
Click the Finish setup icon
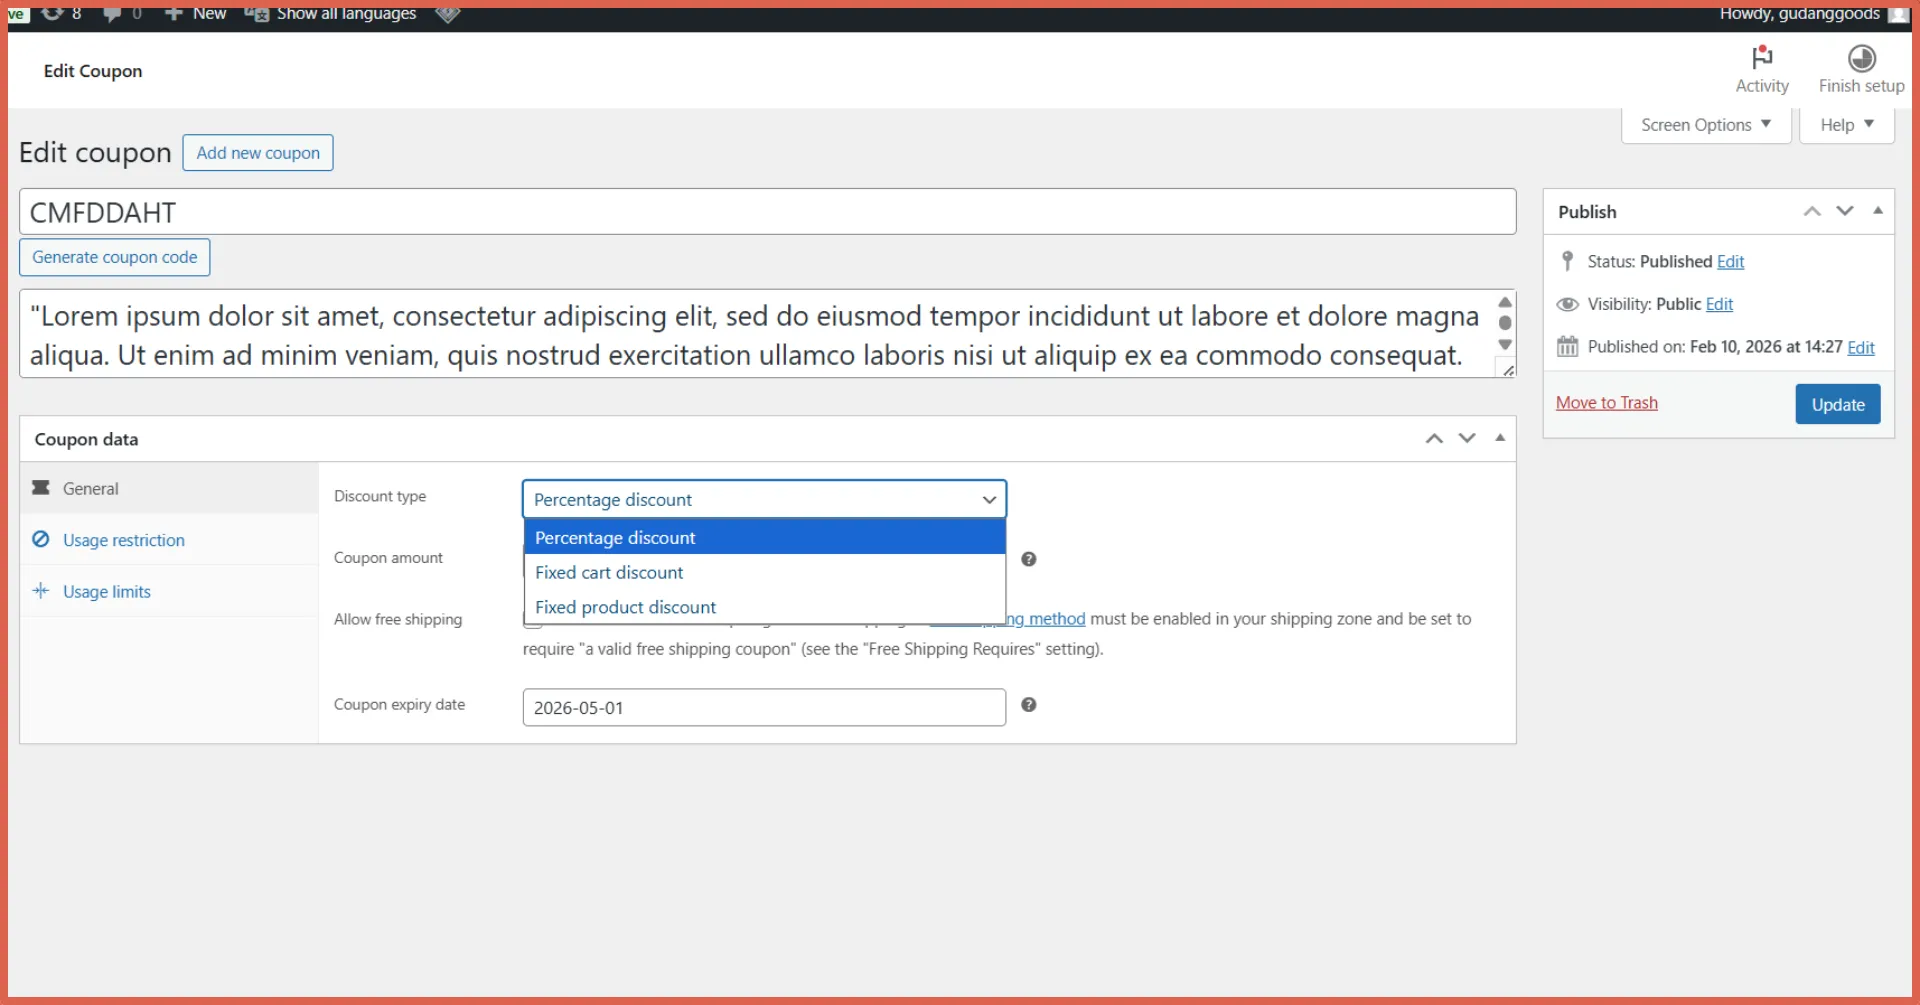coord(1862,58)
